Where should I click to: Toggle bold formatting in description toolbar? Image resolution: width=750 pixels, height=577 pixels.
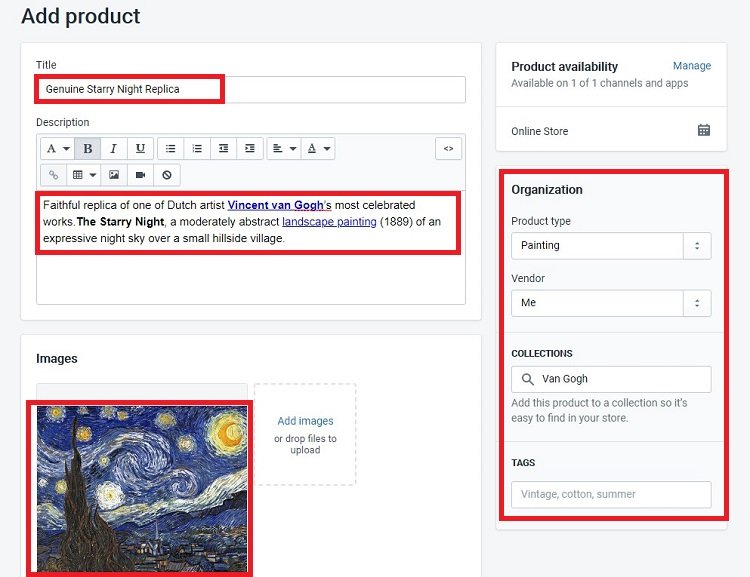click(x=88, y=148)
